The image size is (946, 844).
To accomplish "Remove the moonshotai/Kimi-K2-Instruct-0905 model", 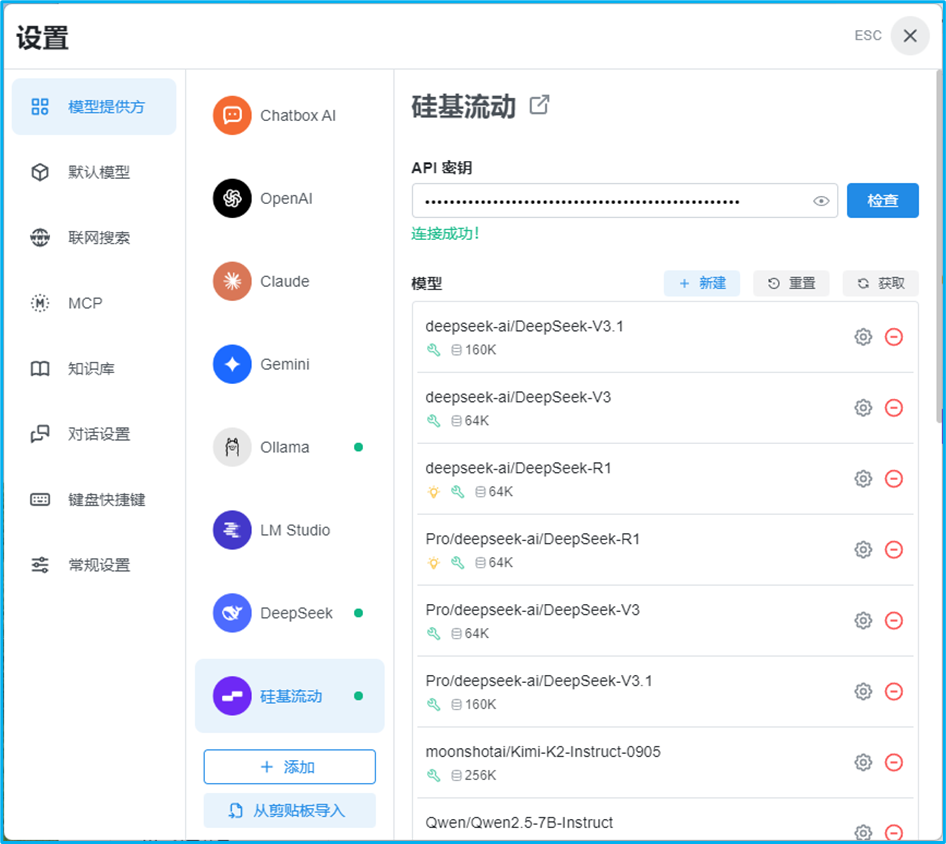I will [x=894, y=762].
